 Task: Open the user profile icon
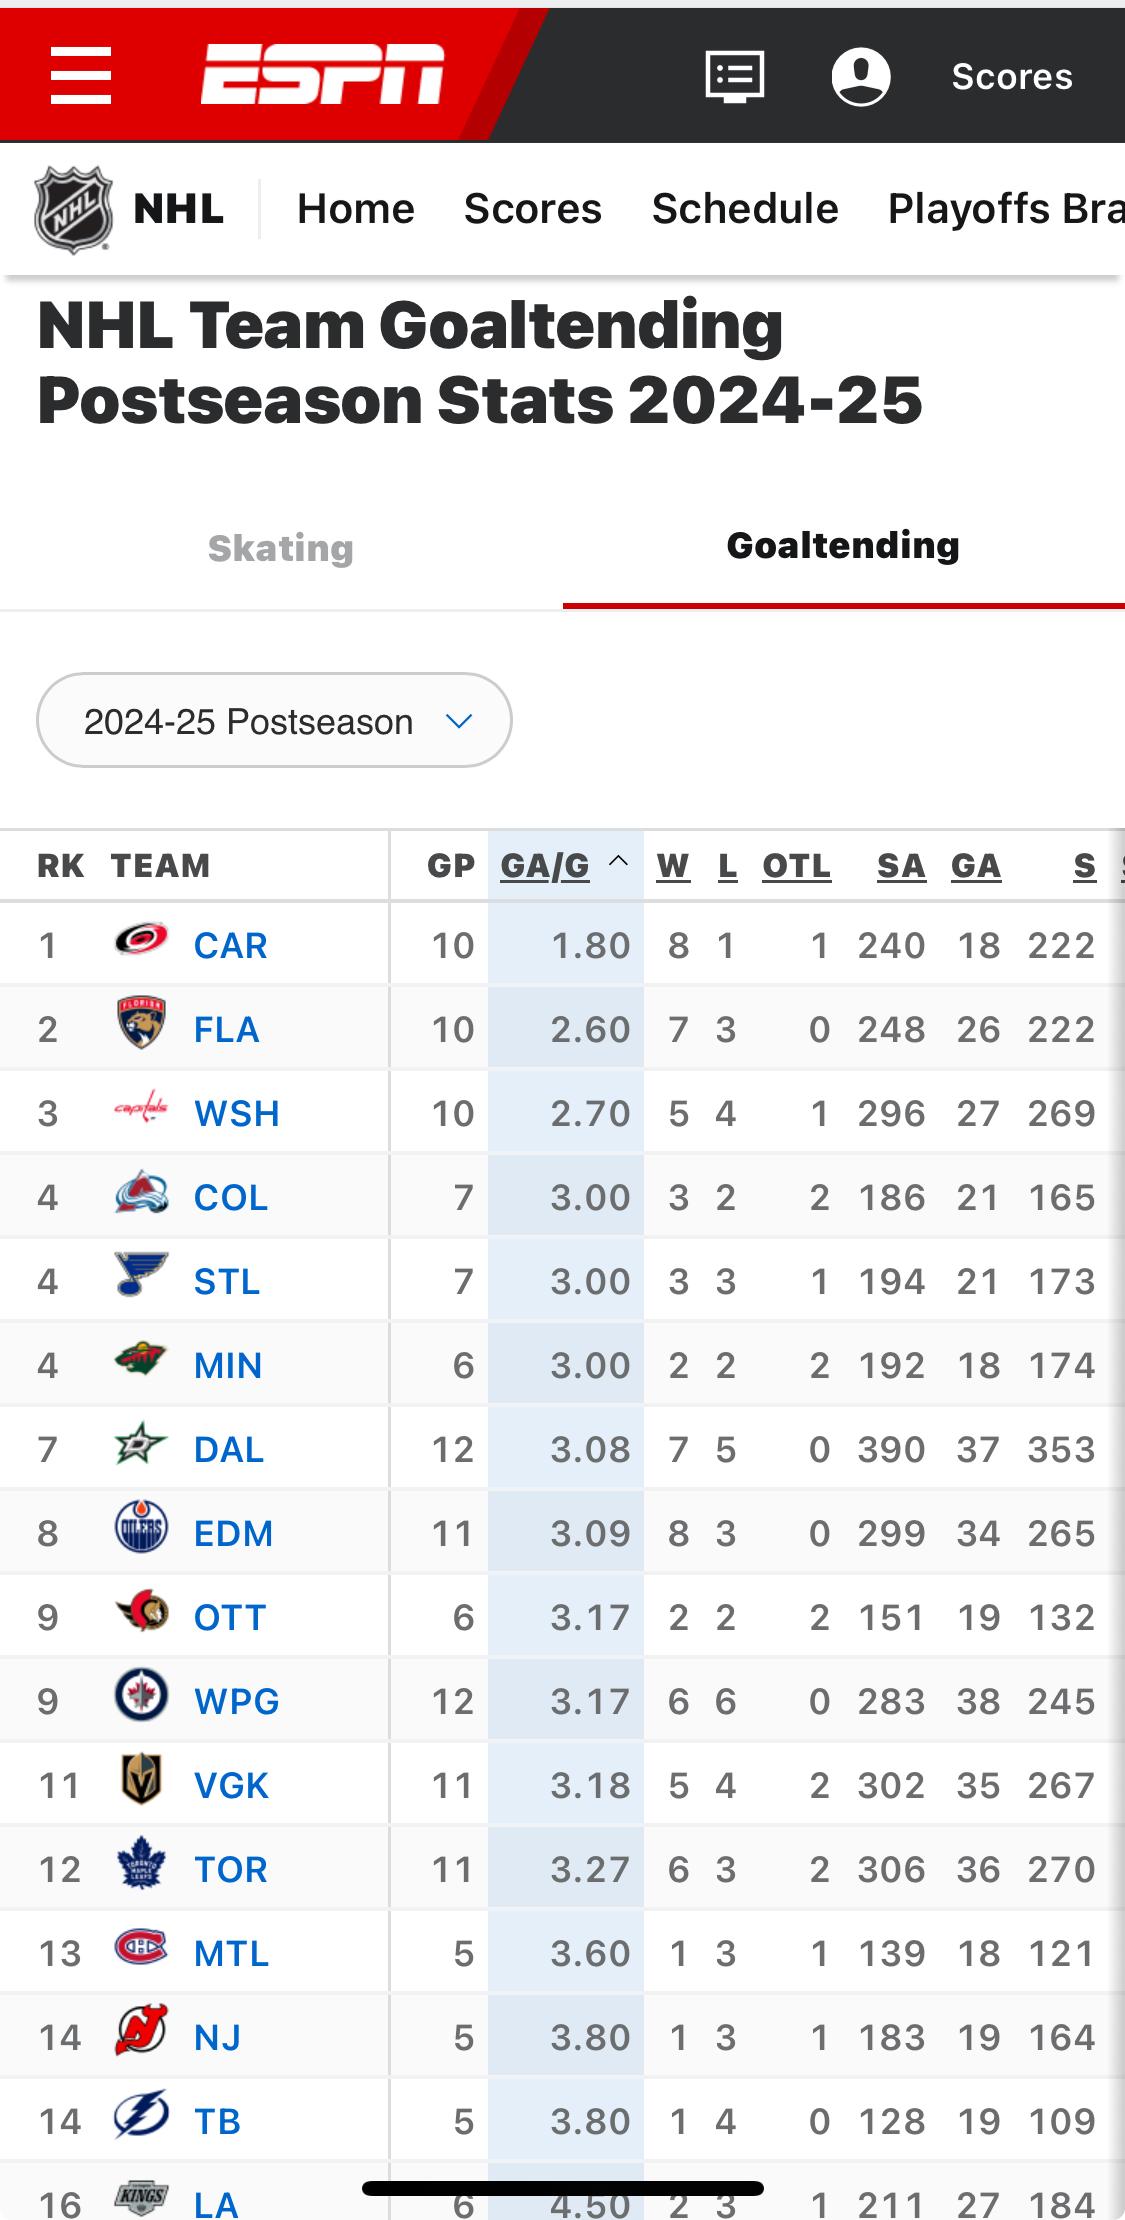coord(861,76)
